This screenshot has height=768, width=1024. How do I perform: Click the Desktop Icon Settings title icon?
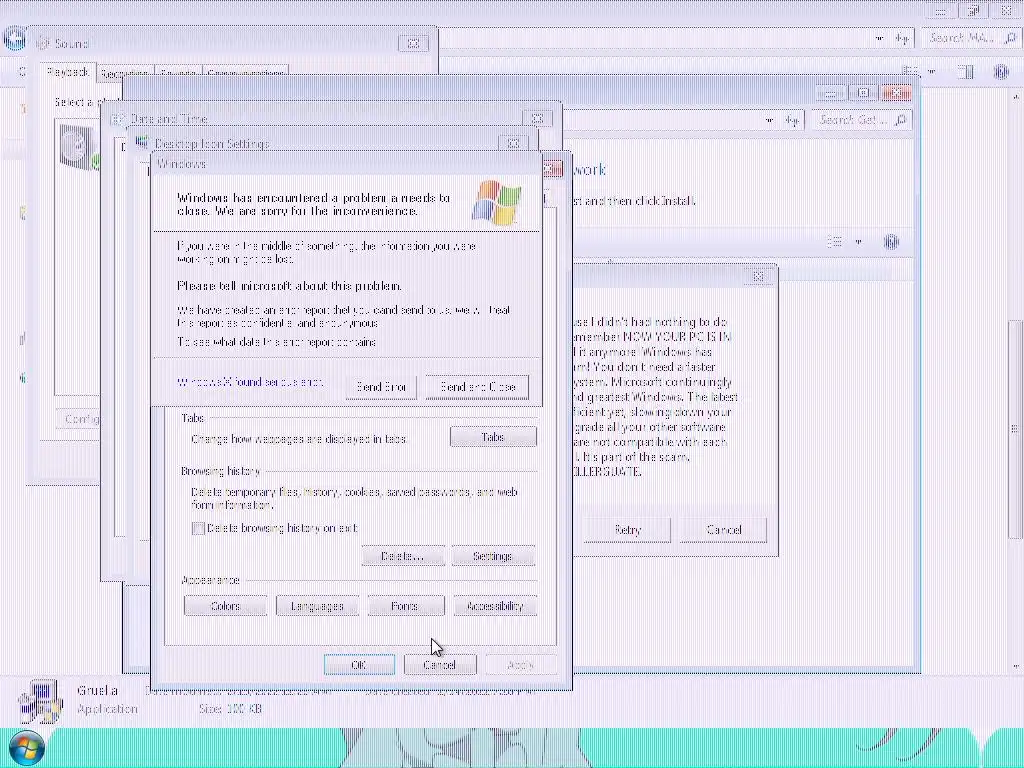142,144
